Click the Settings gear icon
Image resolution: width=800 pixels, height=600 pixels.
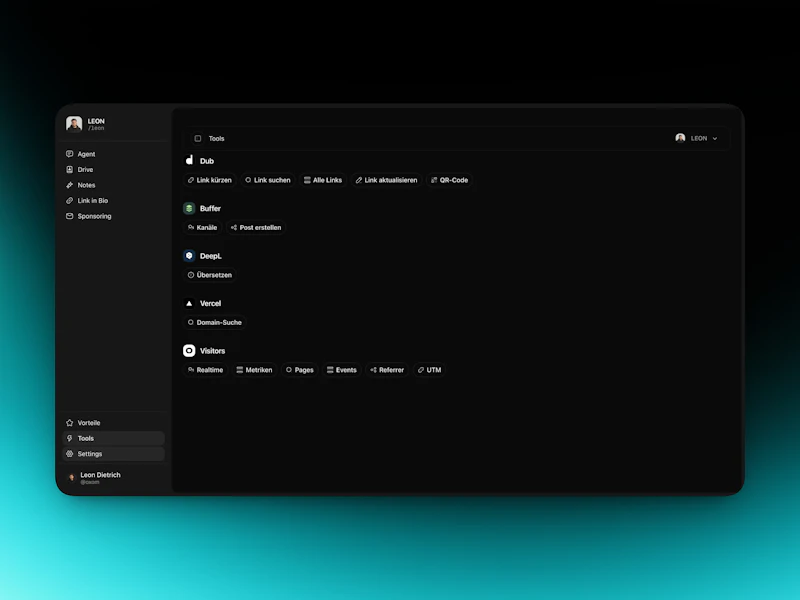click(69, 454)
